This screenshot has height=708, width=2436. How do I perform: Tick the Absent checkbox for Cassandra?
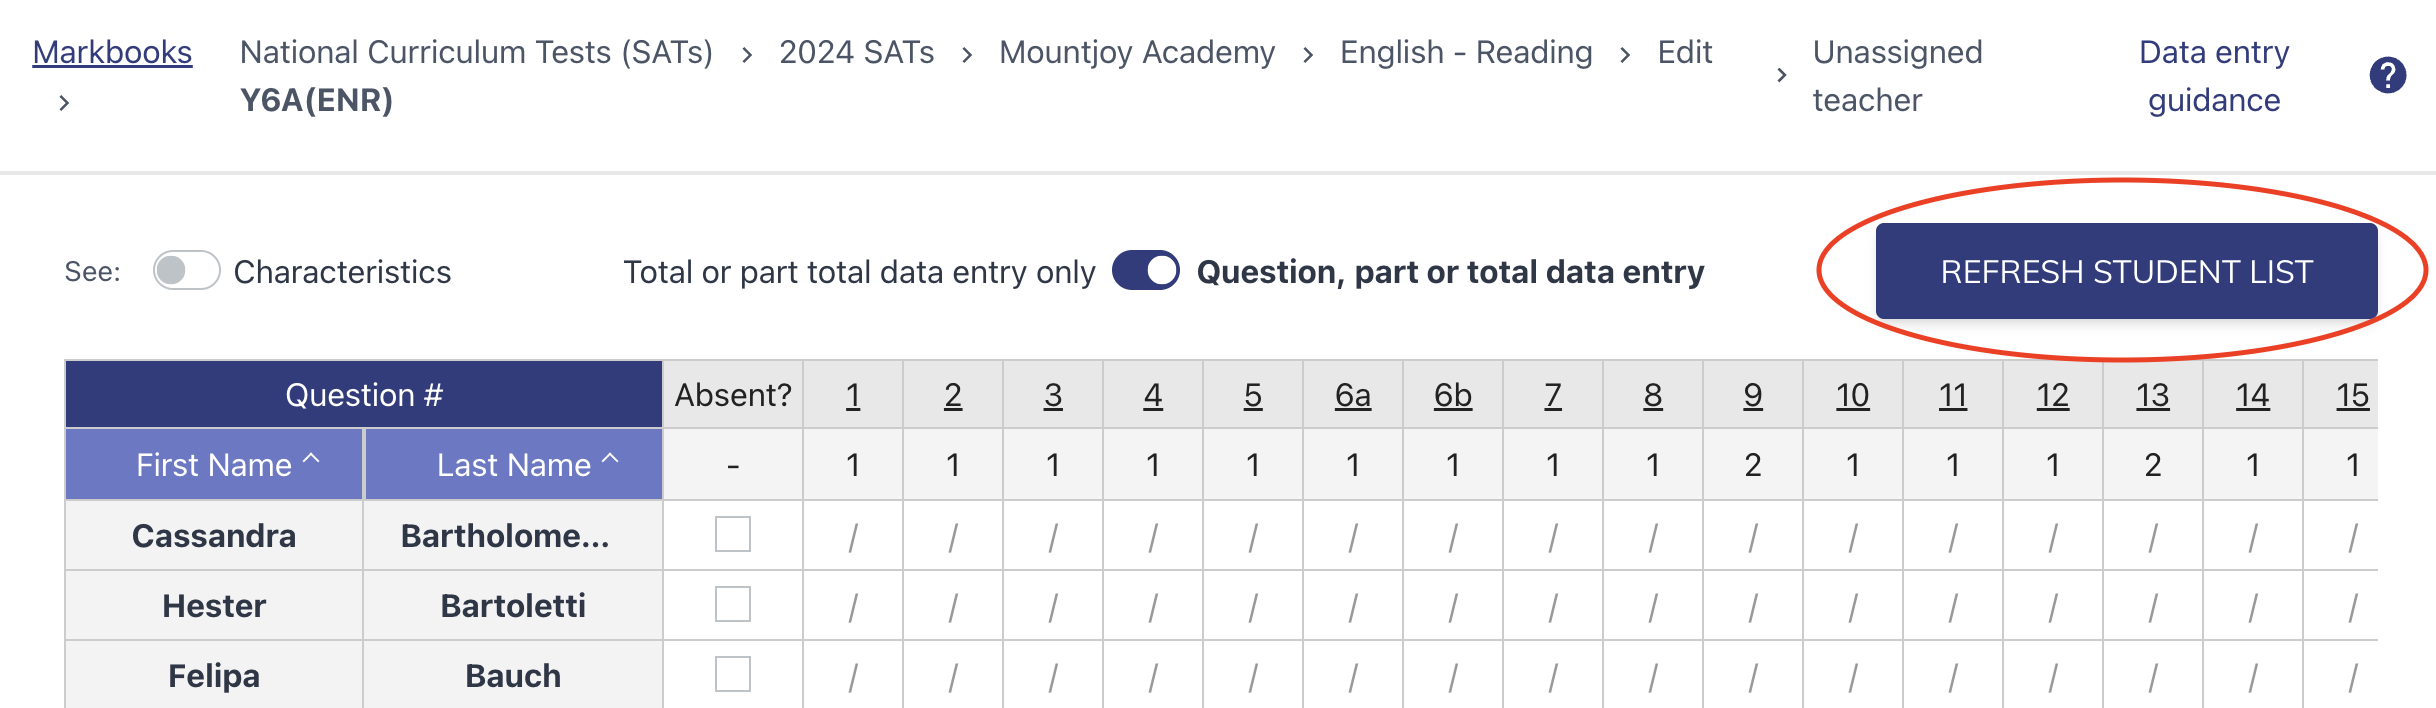point(733,534)
